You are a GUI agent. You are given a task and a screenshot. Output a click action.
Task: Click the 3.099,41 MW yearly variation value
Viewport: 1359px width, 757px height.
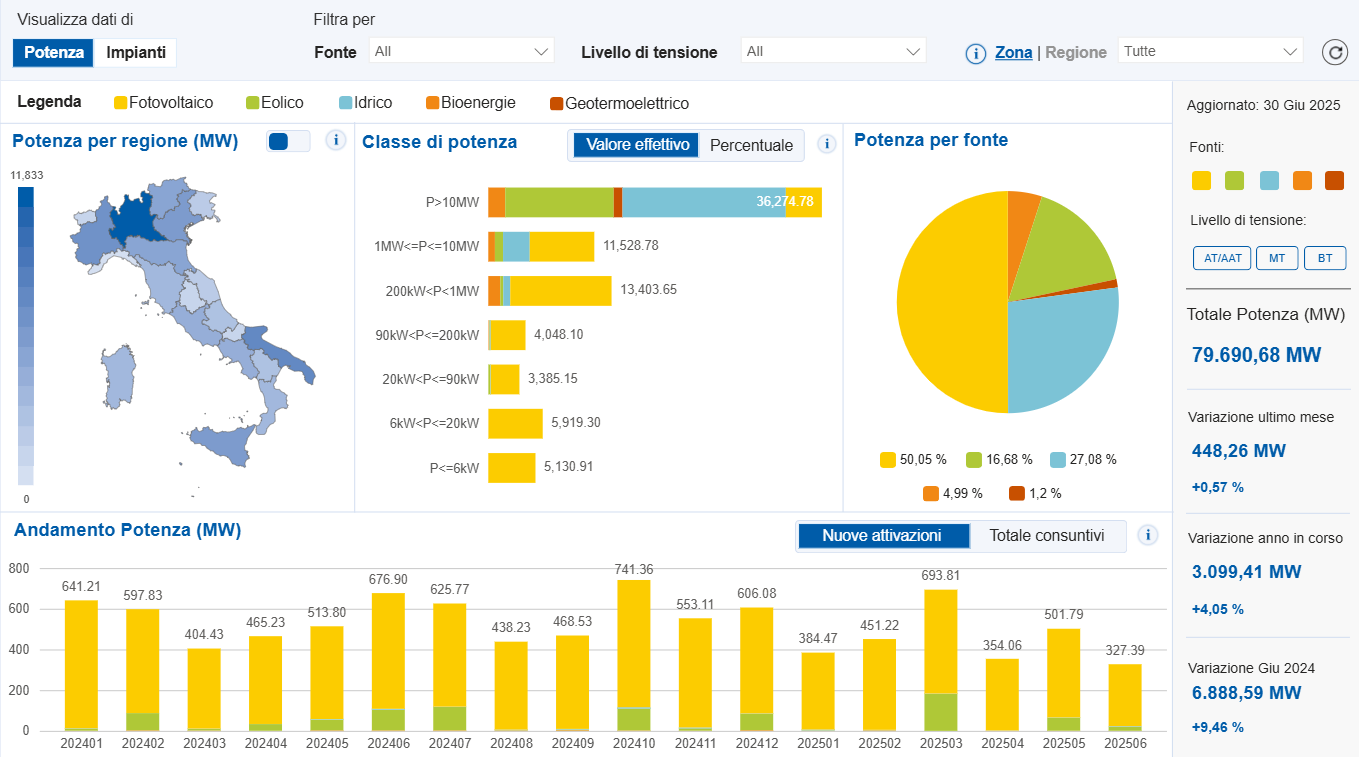pos(1247,572)
